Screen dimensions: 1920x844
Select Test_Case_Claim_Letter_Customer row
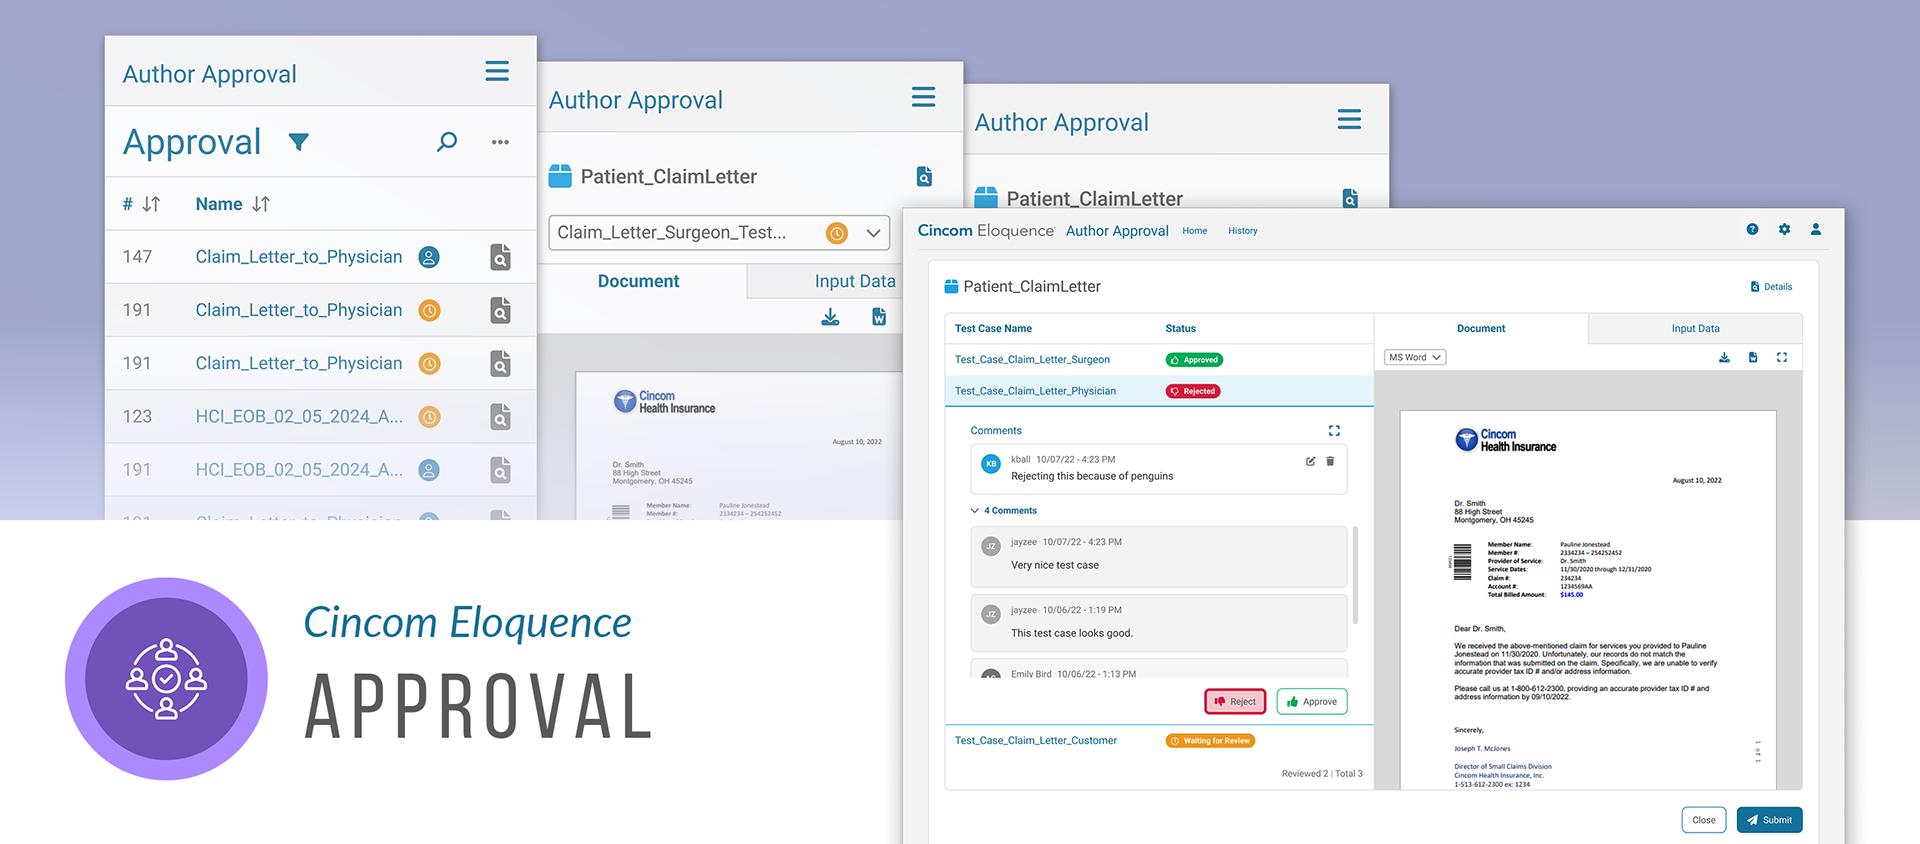1159,741
